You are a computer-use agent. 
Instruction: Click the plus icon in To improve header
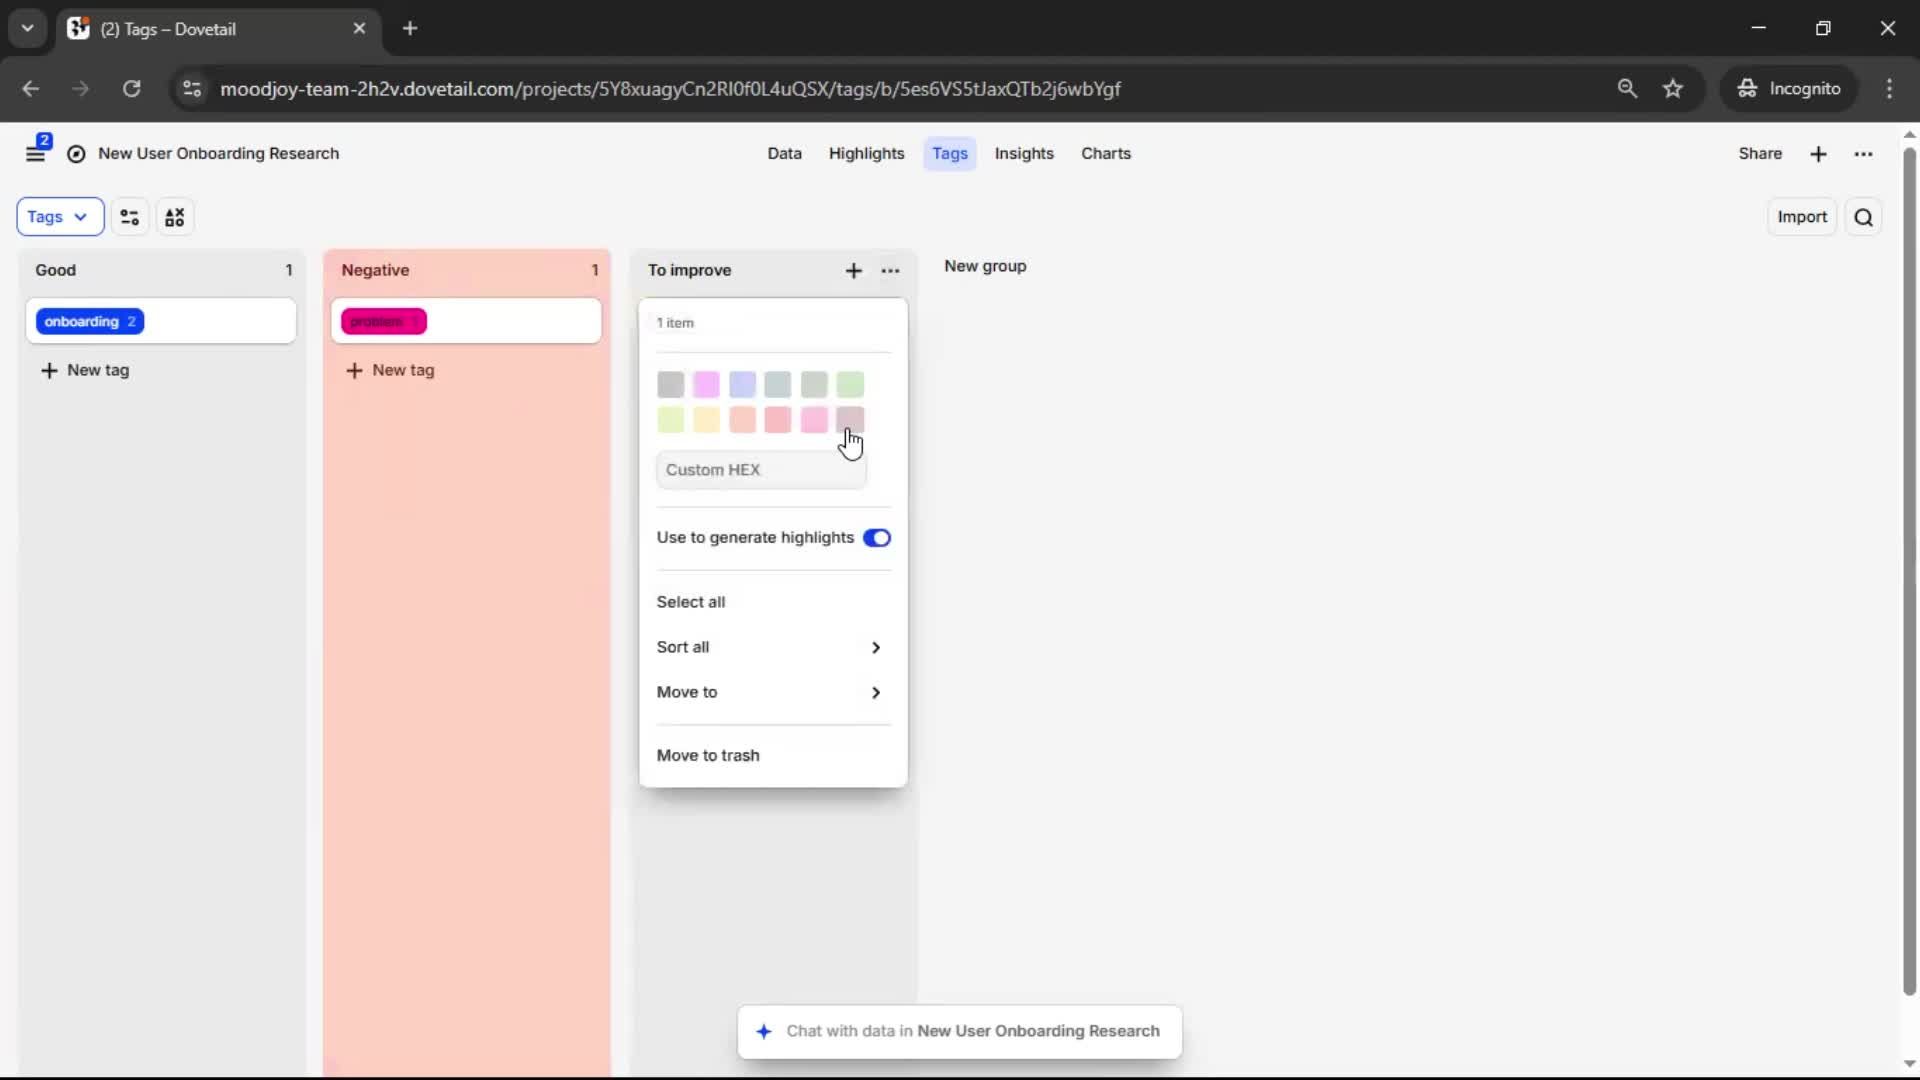pos(853,271)
